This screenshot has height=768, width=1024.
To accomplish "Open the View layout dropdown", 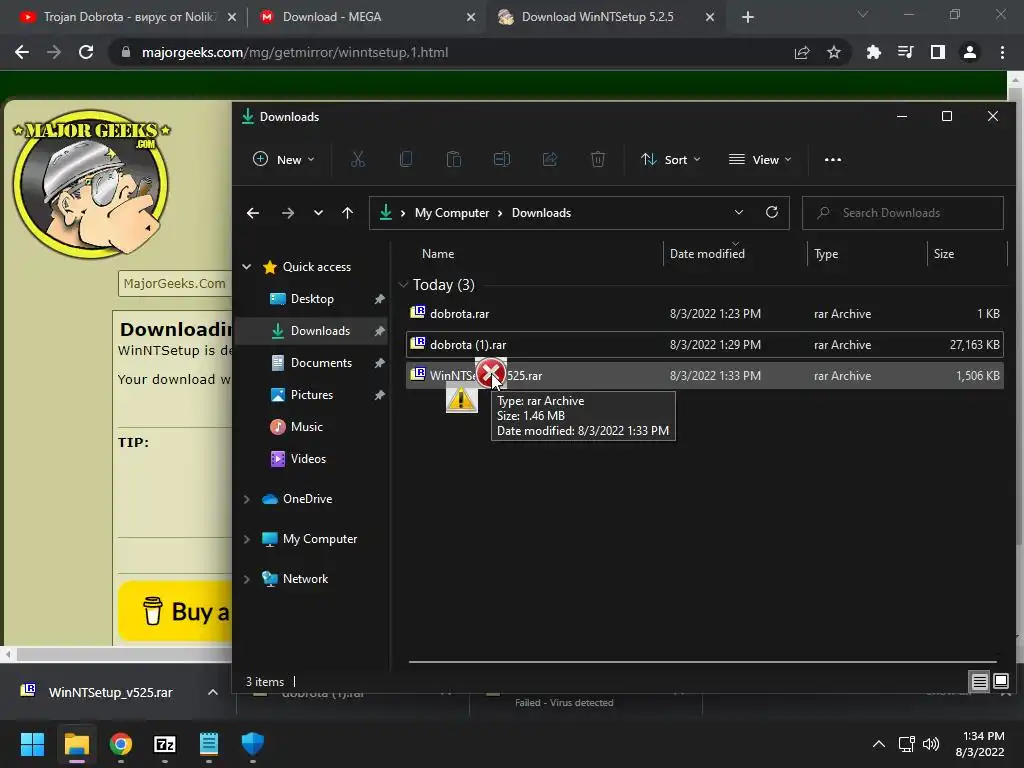I will (x=760, y=159).
